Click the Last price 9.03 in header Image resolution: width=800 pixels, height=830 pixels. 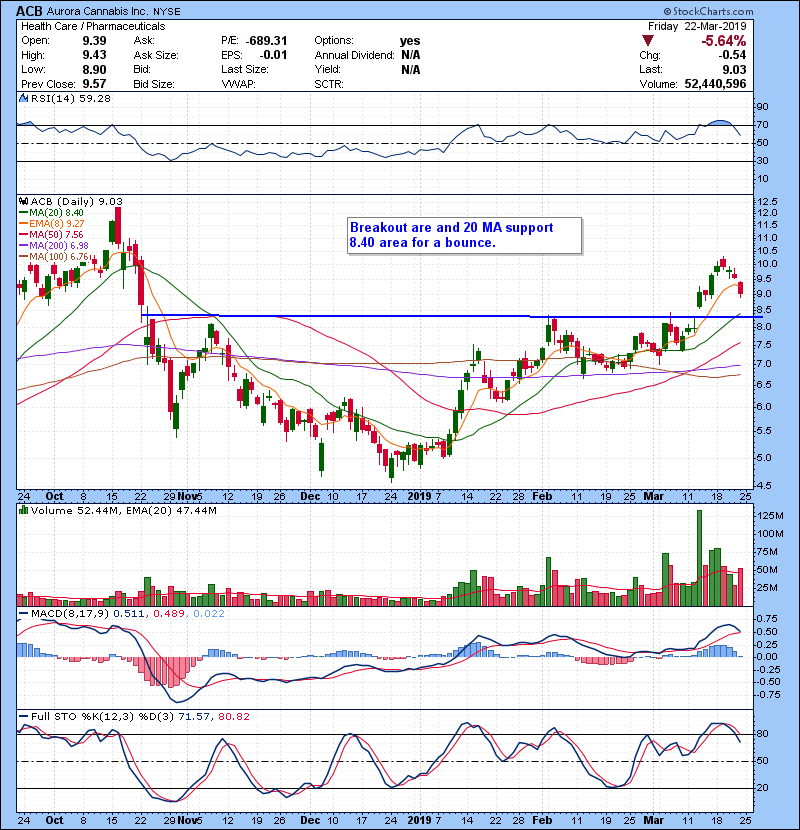pos(734,70)
